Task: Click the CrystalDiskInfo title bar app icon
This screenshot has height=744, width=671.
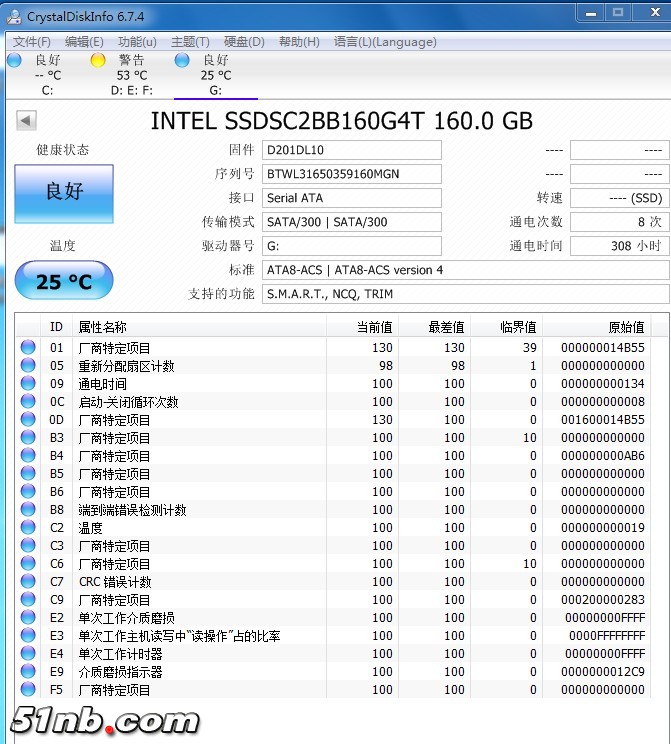Action: (14, 15)
